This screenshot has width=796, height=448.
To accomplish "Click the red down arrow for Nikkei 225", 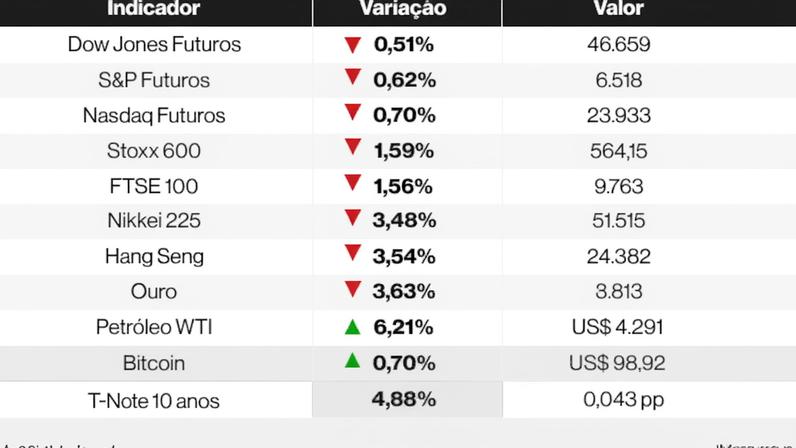I will click(351, 219).
